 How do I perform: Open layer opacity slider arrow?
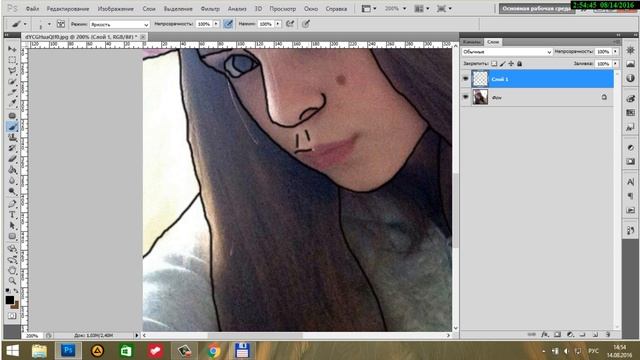[616, 51]
